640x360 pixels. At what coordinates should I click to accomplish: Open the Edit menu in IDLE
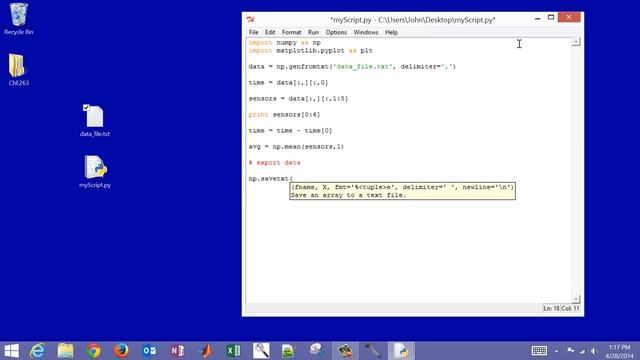coord(270,32)
